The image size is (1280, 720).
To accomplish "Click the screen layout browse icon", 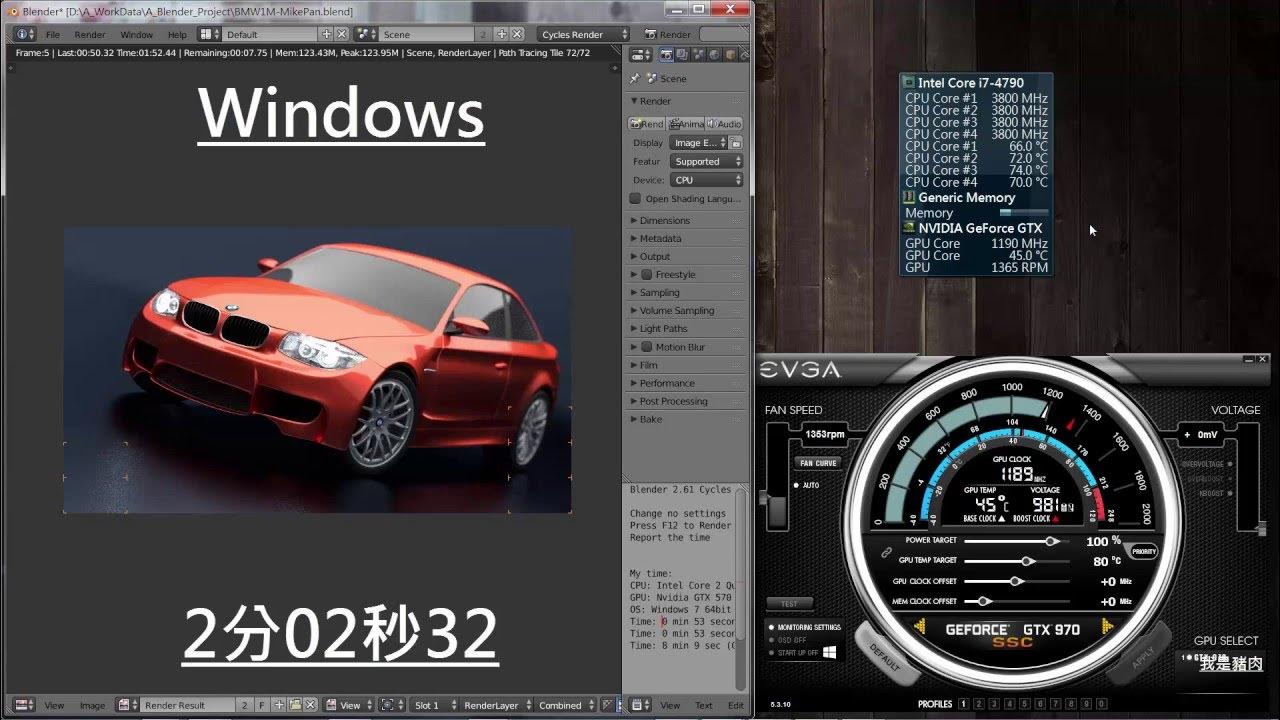I will point(209,34).
